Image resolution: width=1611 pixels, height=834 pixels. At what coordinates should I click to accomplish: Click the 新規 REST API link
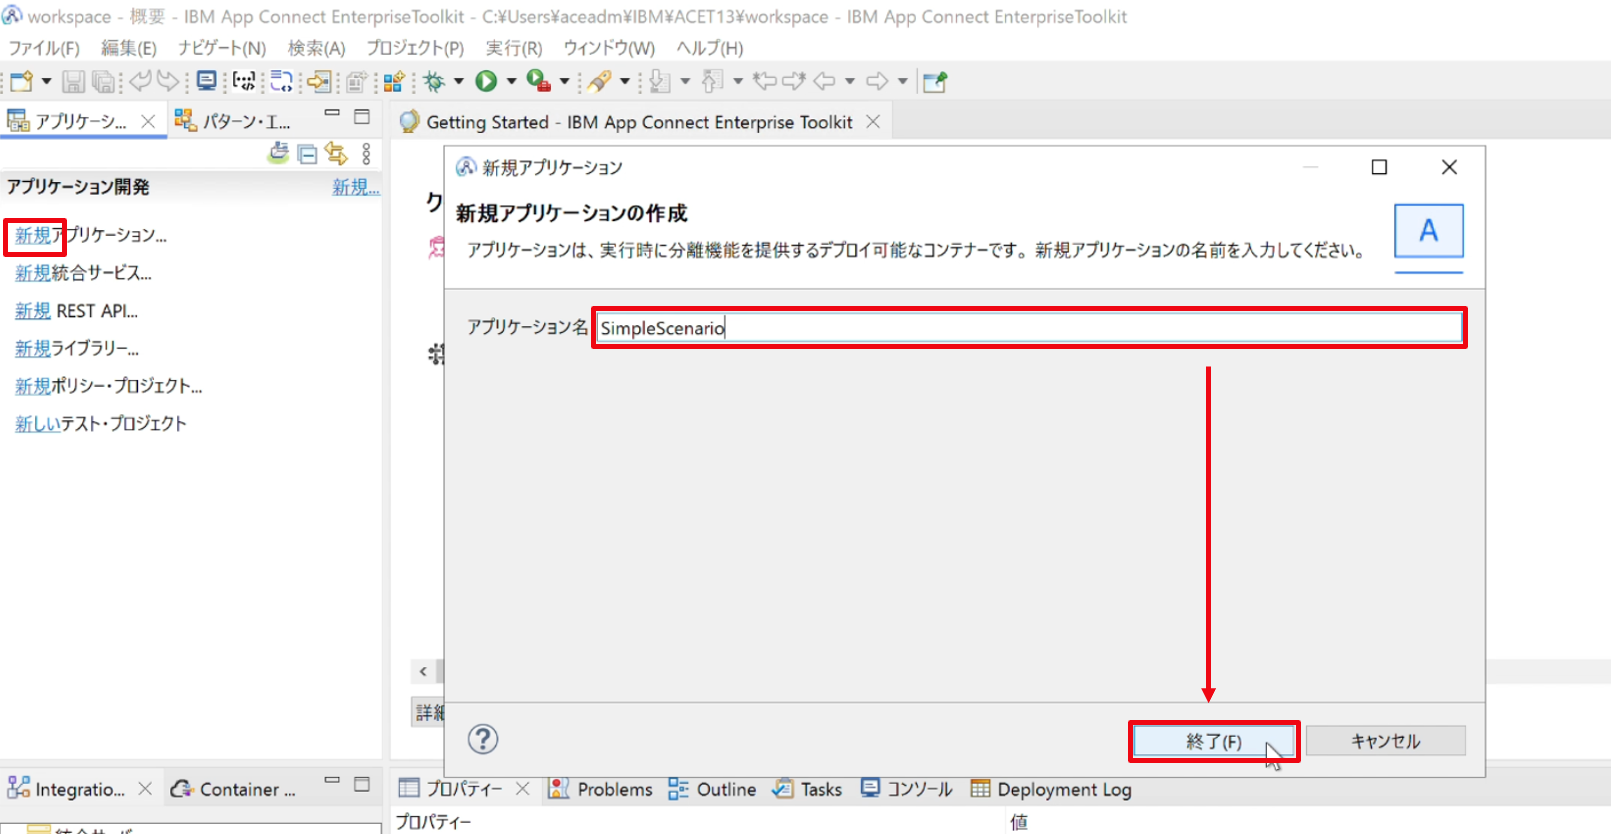point(76,311)
